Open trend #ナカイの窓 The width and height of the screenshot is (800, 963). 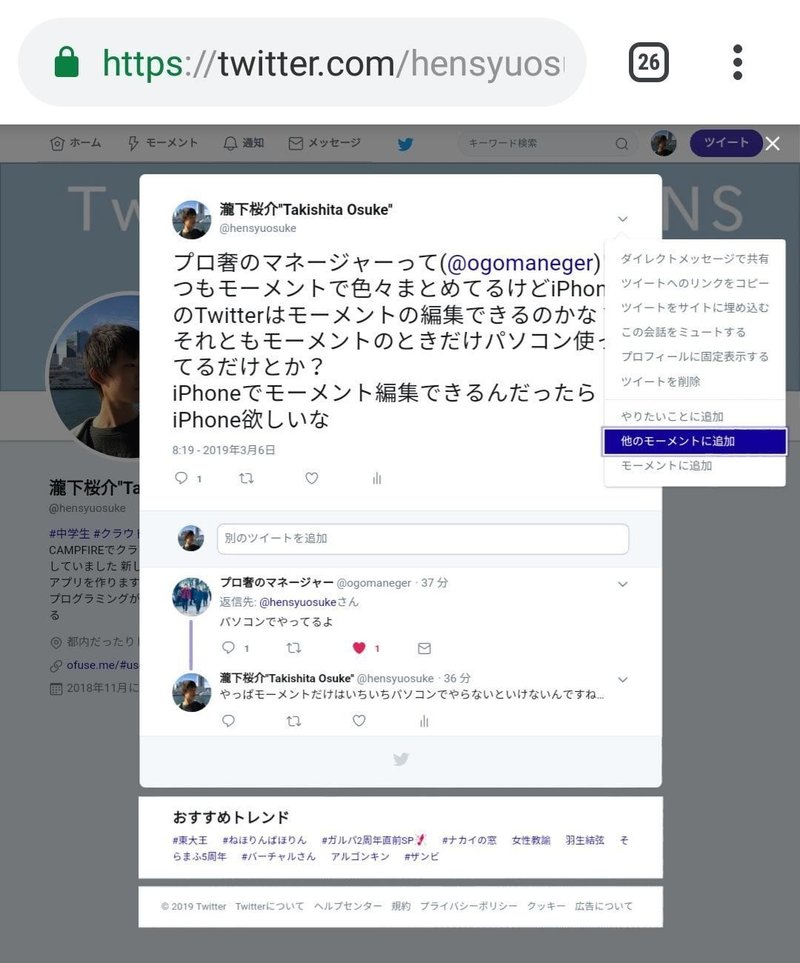pos(469,840)
